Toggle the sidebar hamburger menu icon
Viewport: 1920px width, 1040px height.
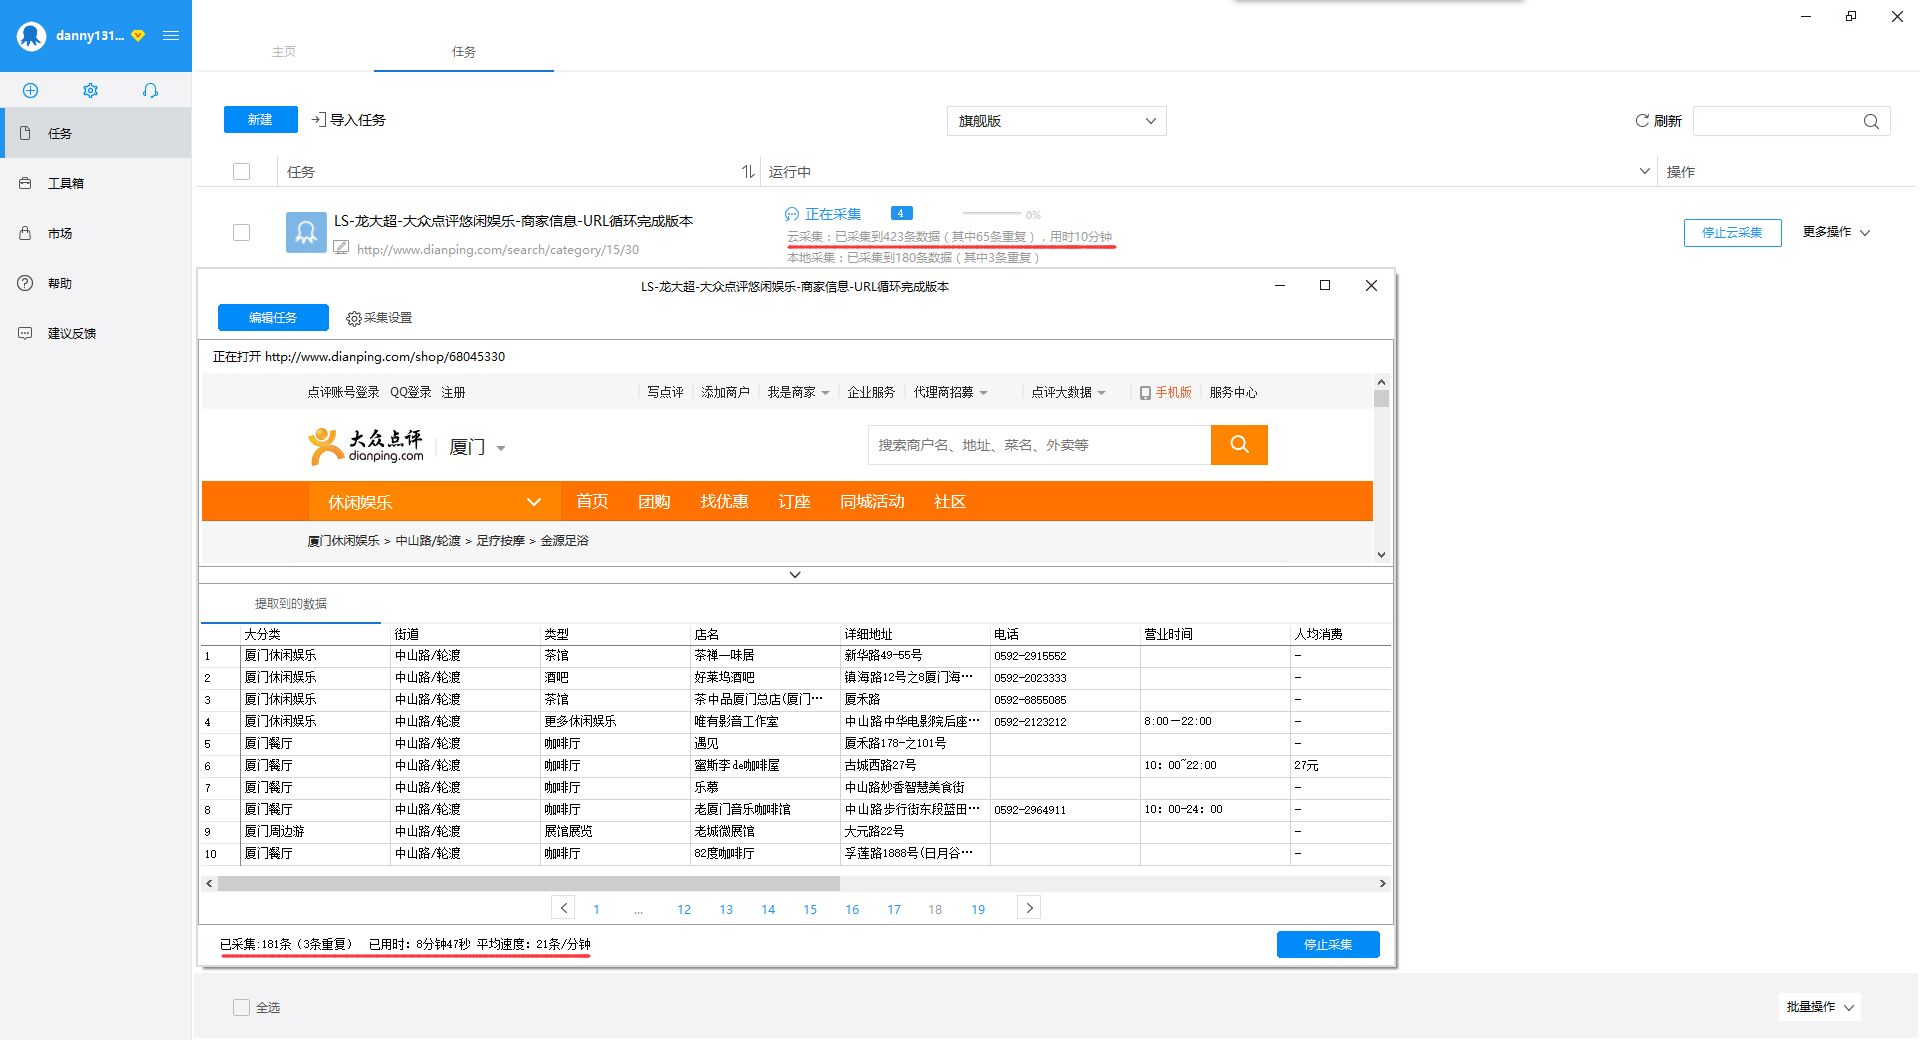[x=171, y=36]
